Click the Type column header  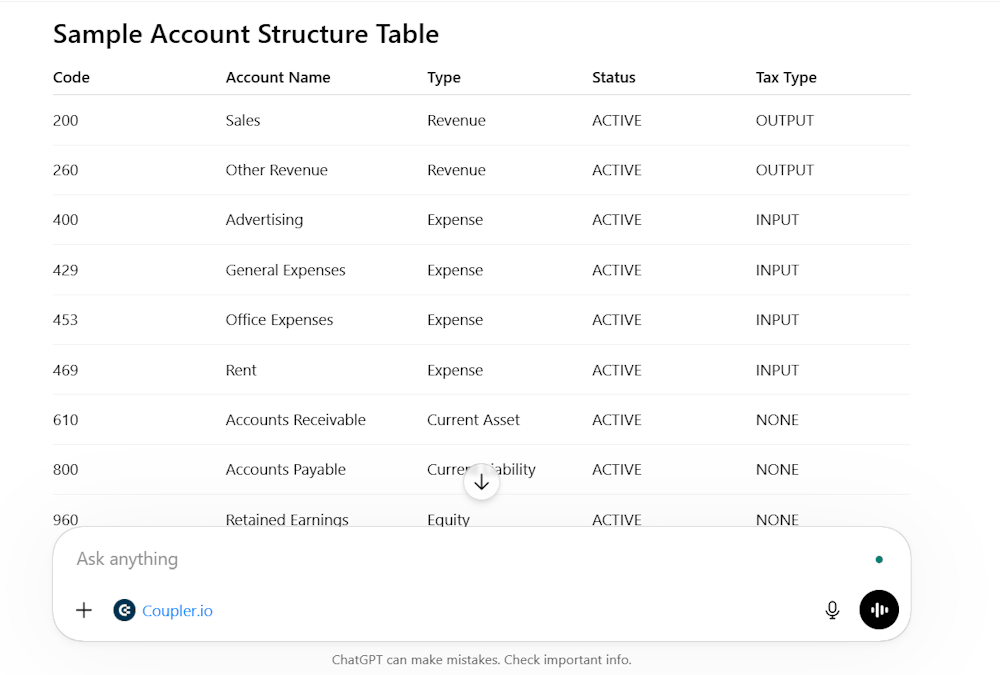(x=444, y=78)
